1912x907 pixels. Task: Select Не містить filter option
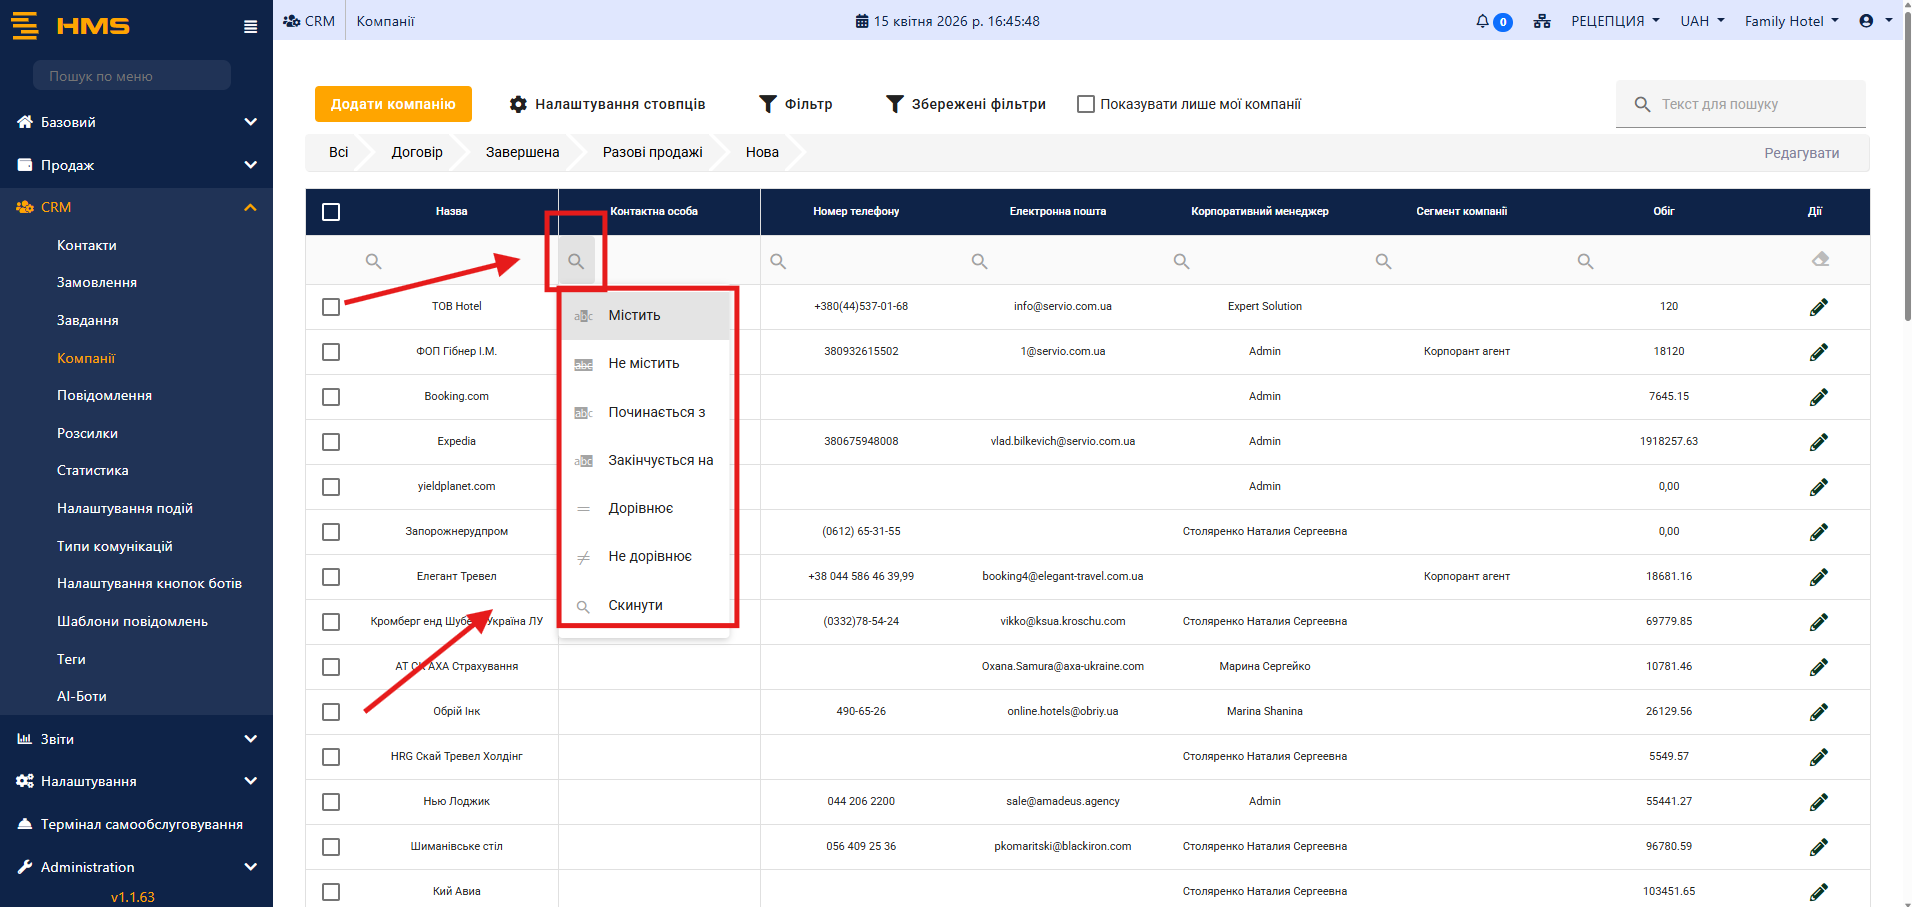click(x=643, y=363)
